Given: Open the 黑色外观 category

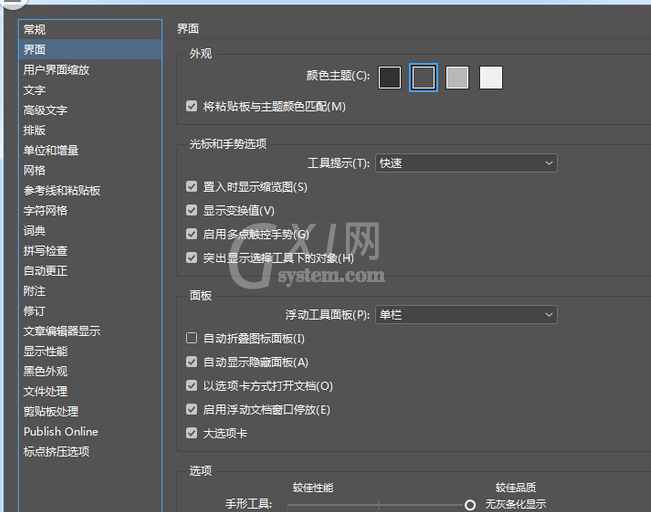Looking at the screenshot, I should tap(90, 371).
